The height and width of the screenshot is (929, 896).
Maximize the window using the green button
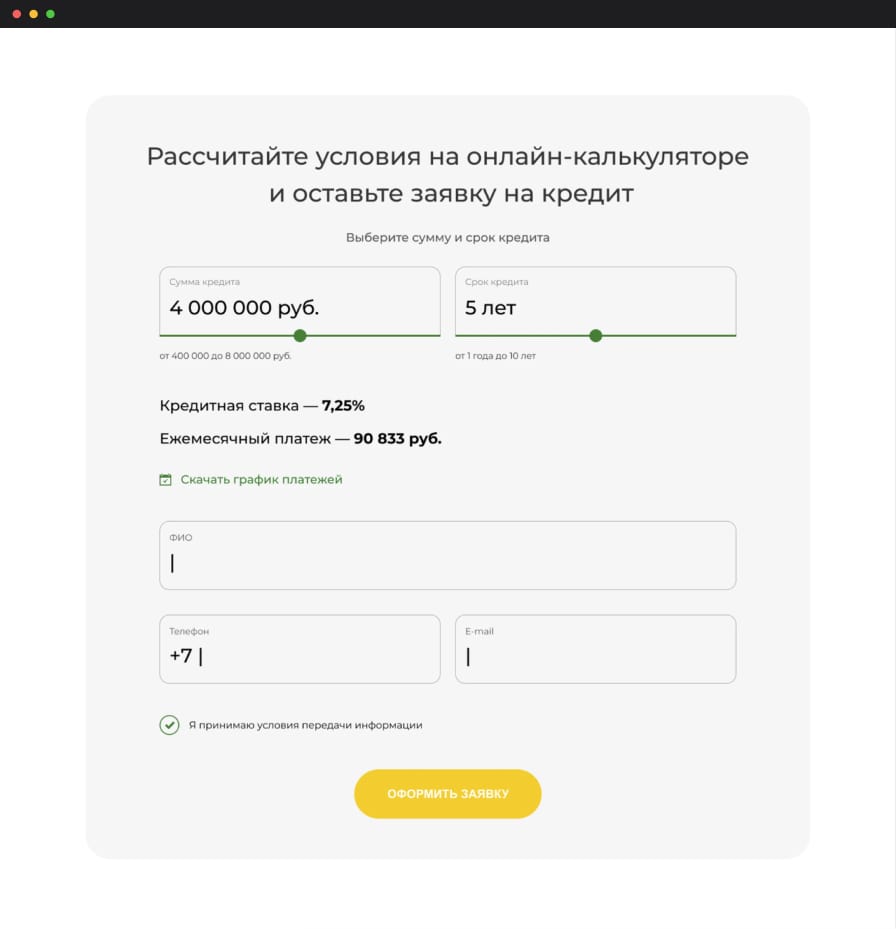click(x=50, y=14)
